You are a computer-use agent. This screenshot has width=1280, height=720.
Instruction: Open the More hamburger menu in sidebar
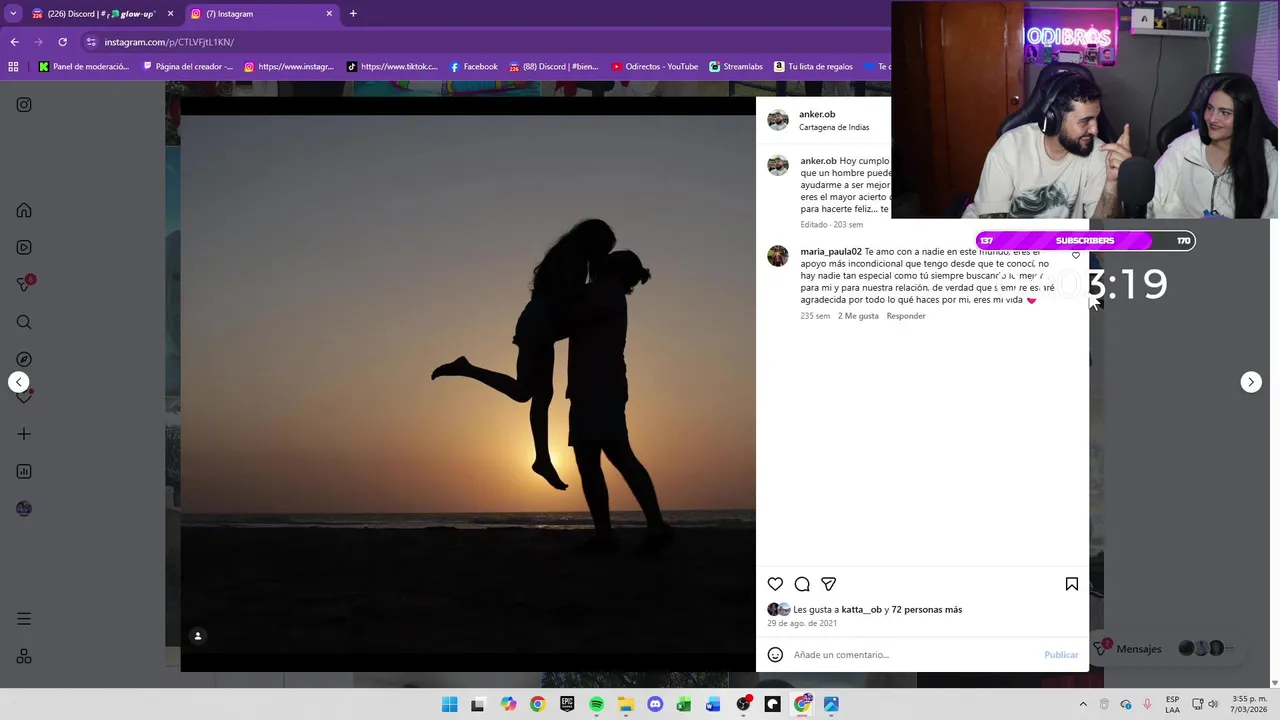24,619
